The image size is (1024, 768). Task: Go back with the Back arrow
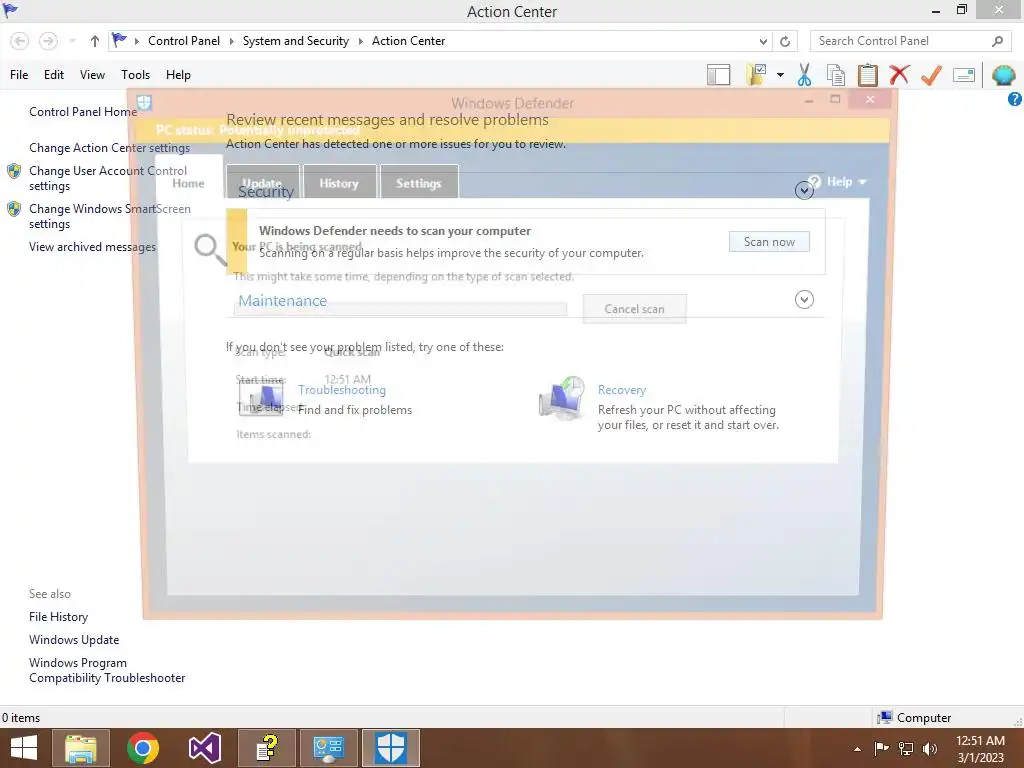click(x=20, y=41)
